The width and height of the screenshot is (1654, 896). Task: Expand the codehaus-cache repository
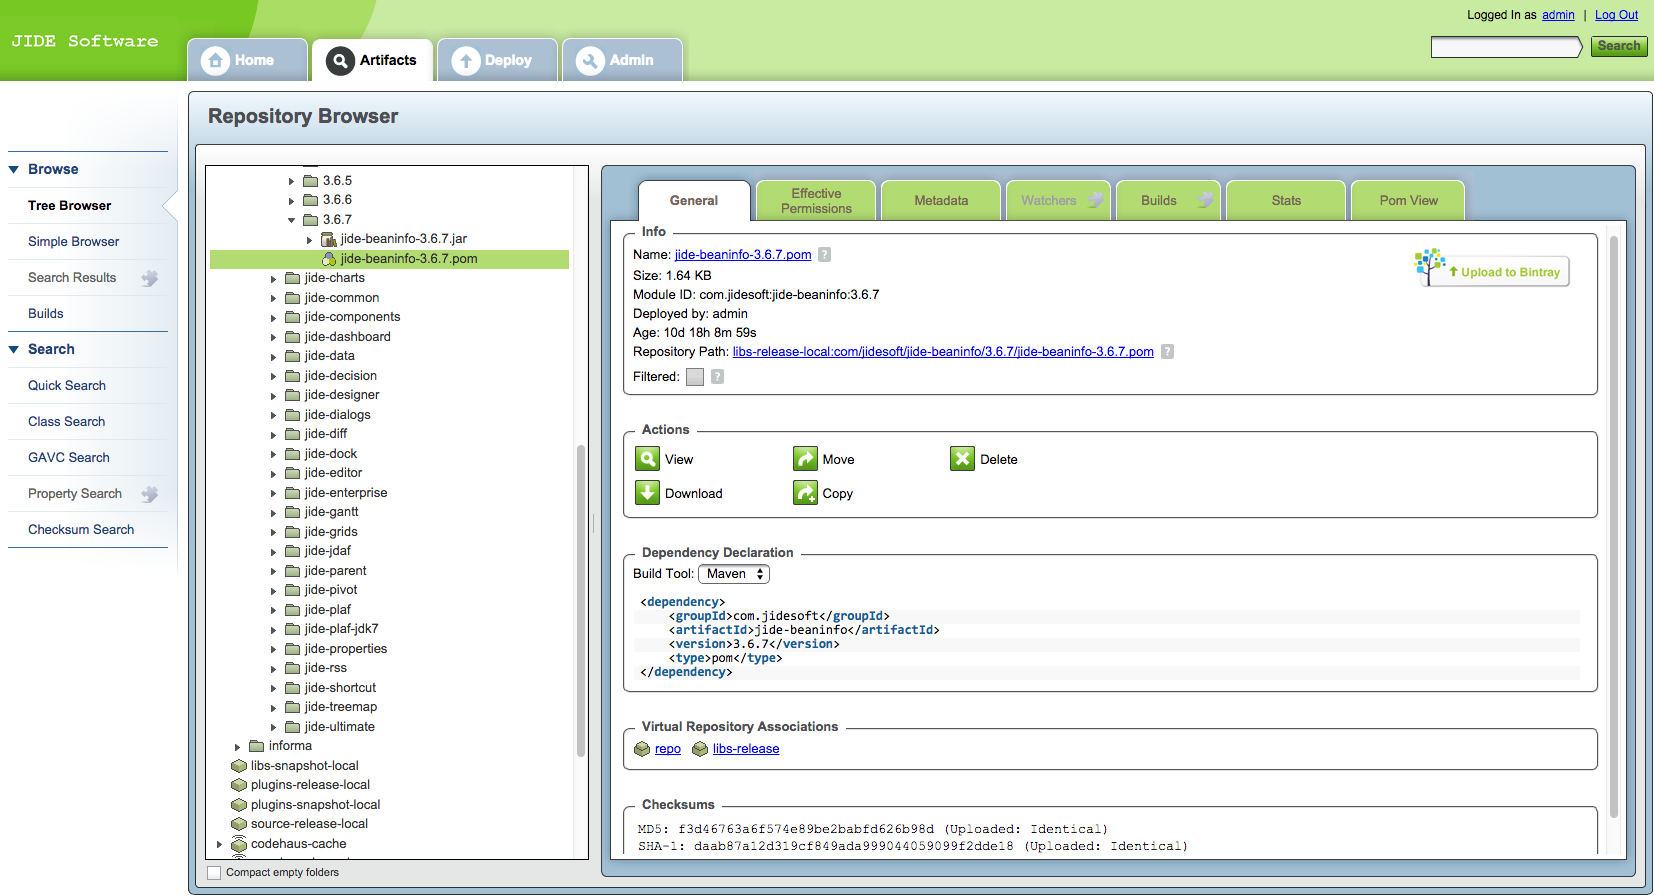click(220, 845)
